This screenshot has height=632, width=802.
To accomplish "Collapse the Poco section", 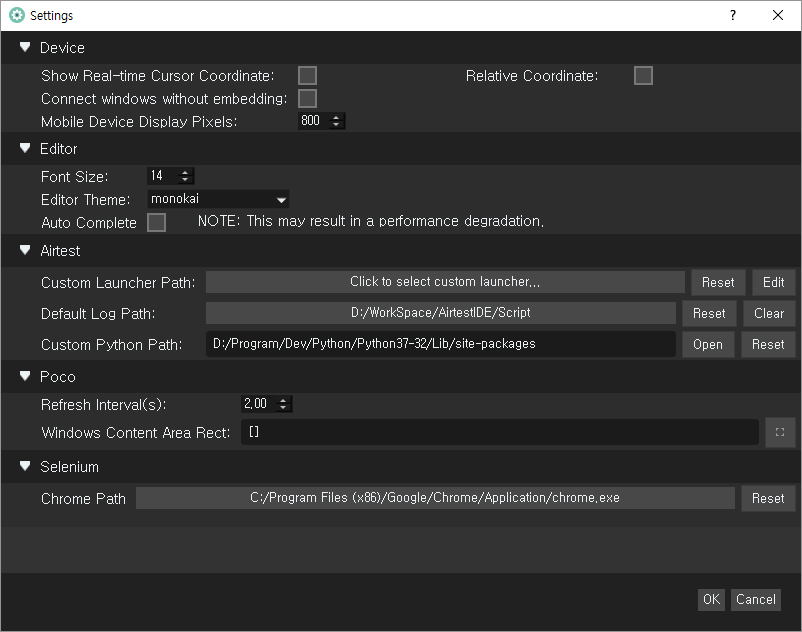I will (x=25, y=376).
